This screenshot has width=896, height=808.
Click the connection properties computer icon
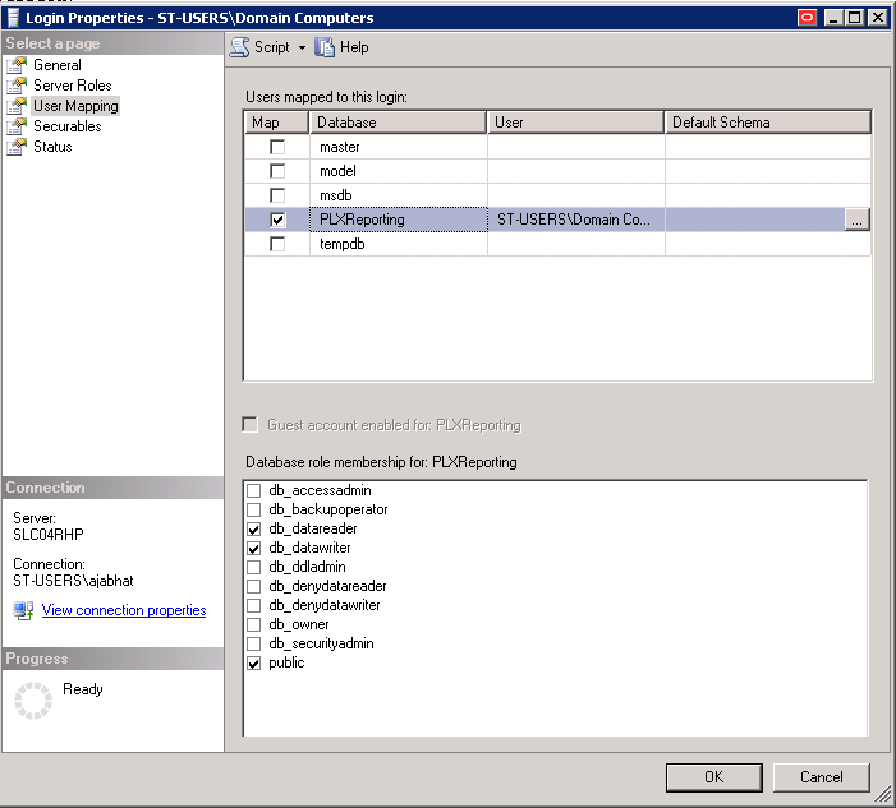click(23, 610)
